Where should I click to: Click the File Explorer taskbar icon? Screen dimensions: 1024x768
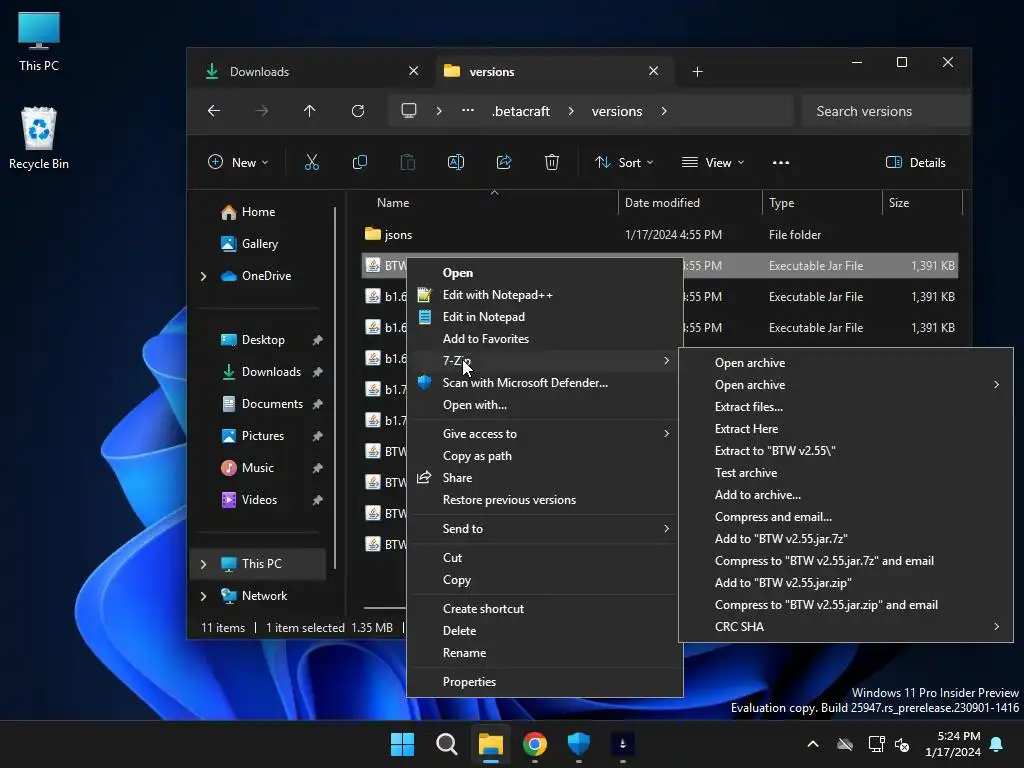(x=490, y=744)
